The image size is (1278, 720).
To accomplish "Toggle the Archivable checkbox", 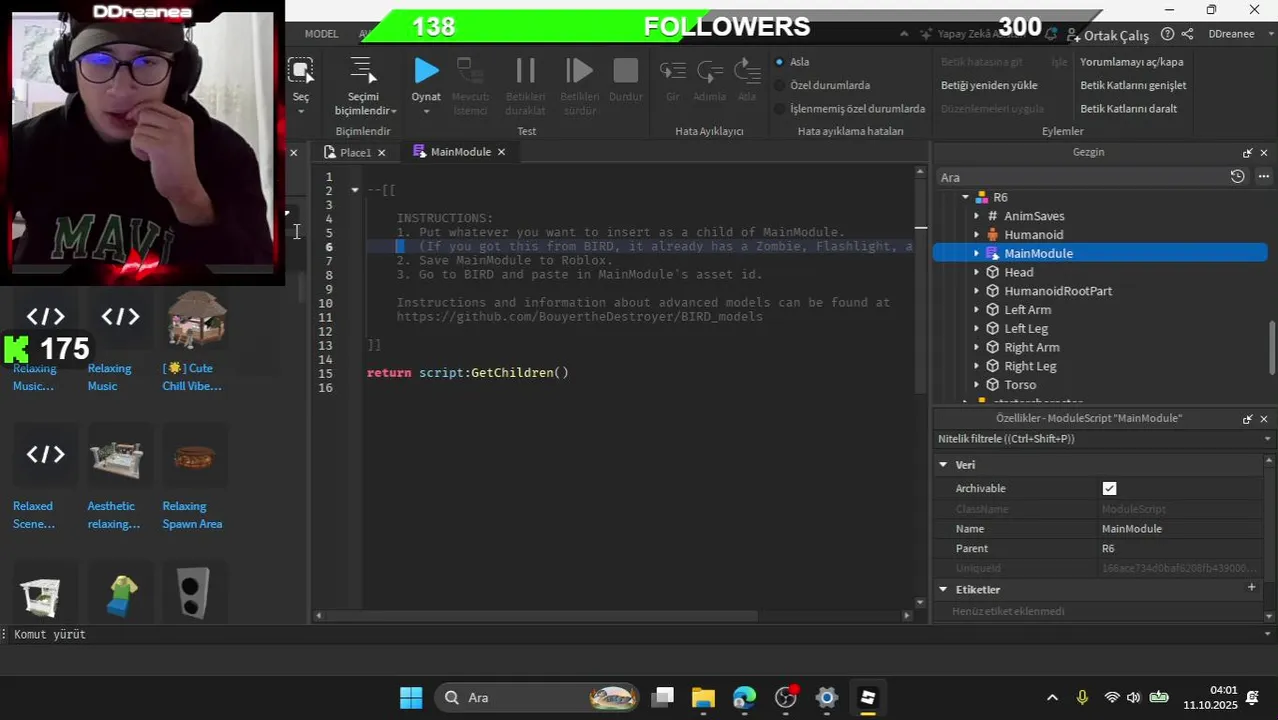I will tap(1109, 488).
